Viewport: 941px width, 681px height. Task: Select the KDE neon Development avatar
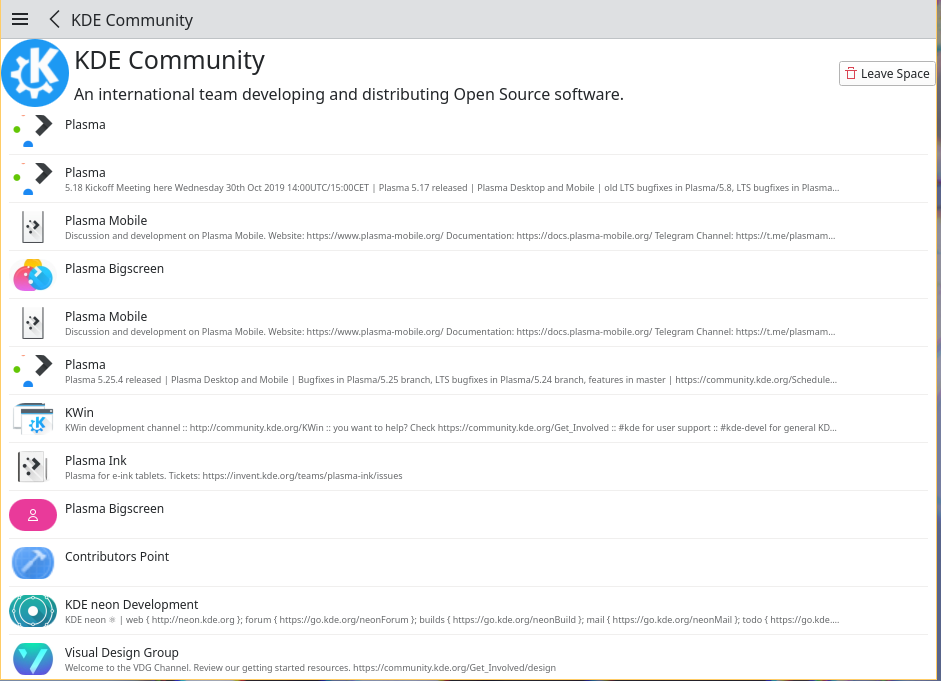coord(33,611)
